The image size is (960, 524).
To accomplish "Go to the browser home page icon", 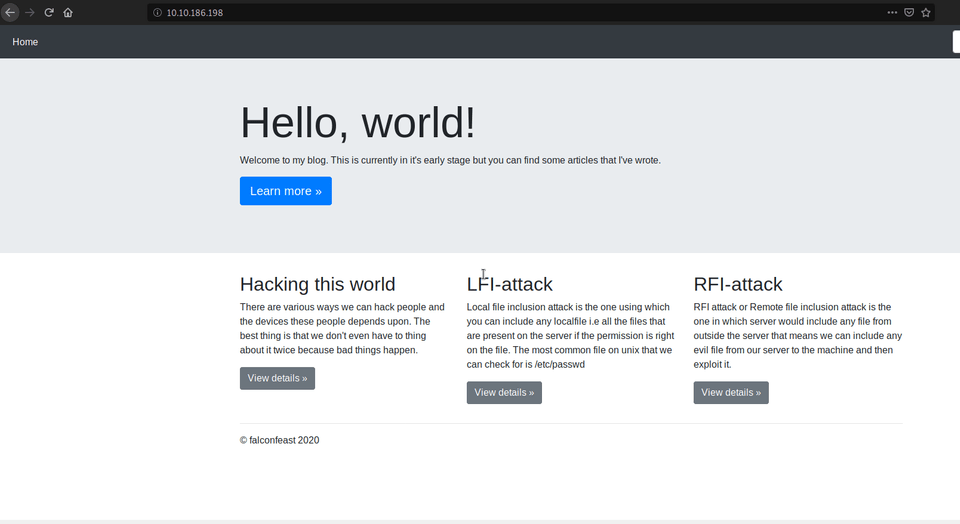I will pos(68,12).
